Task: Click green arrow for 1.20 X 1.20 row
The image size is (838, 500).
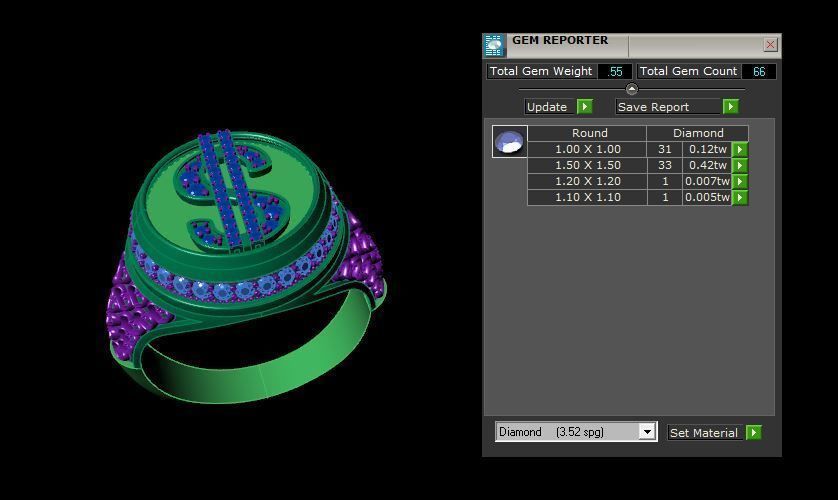Action: 740,182
